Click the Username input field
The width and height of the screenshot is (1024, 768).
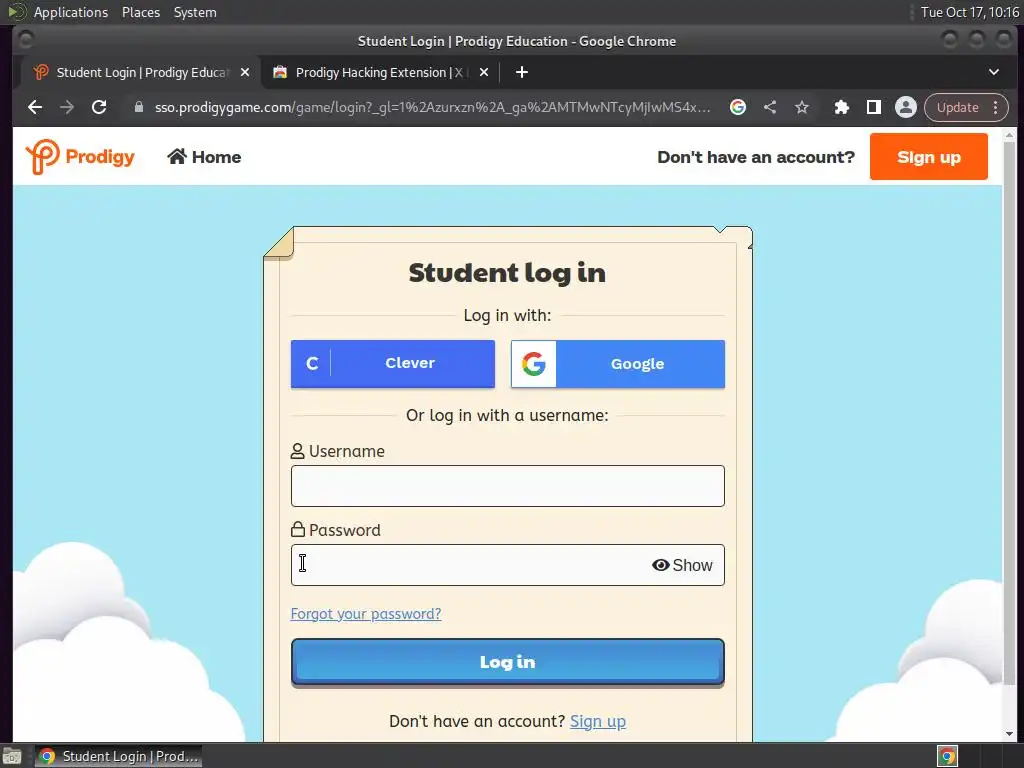click(x=507, y=486)
